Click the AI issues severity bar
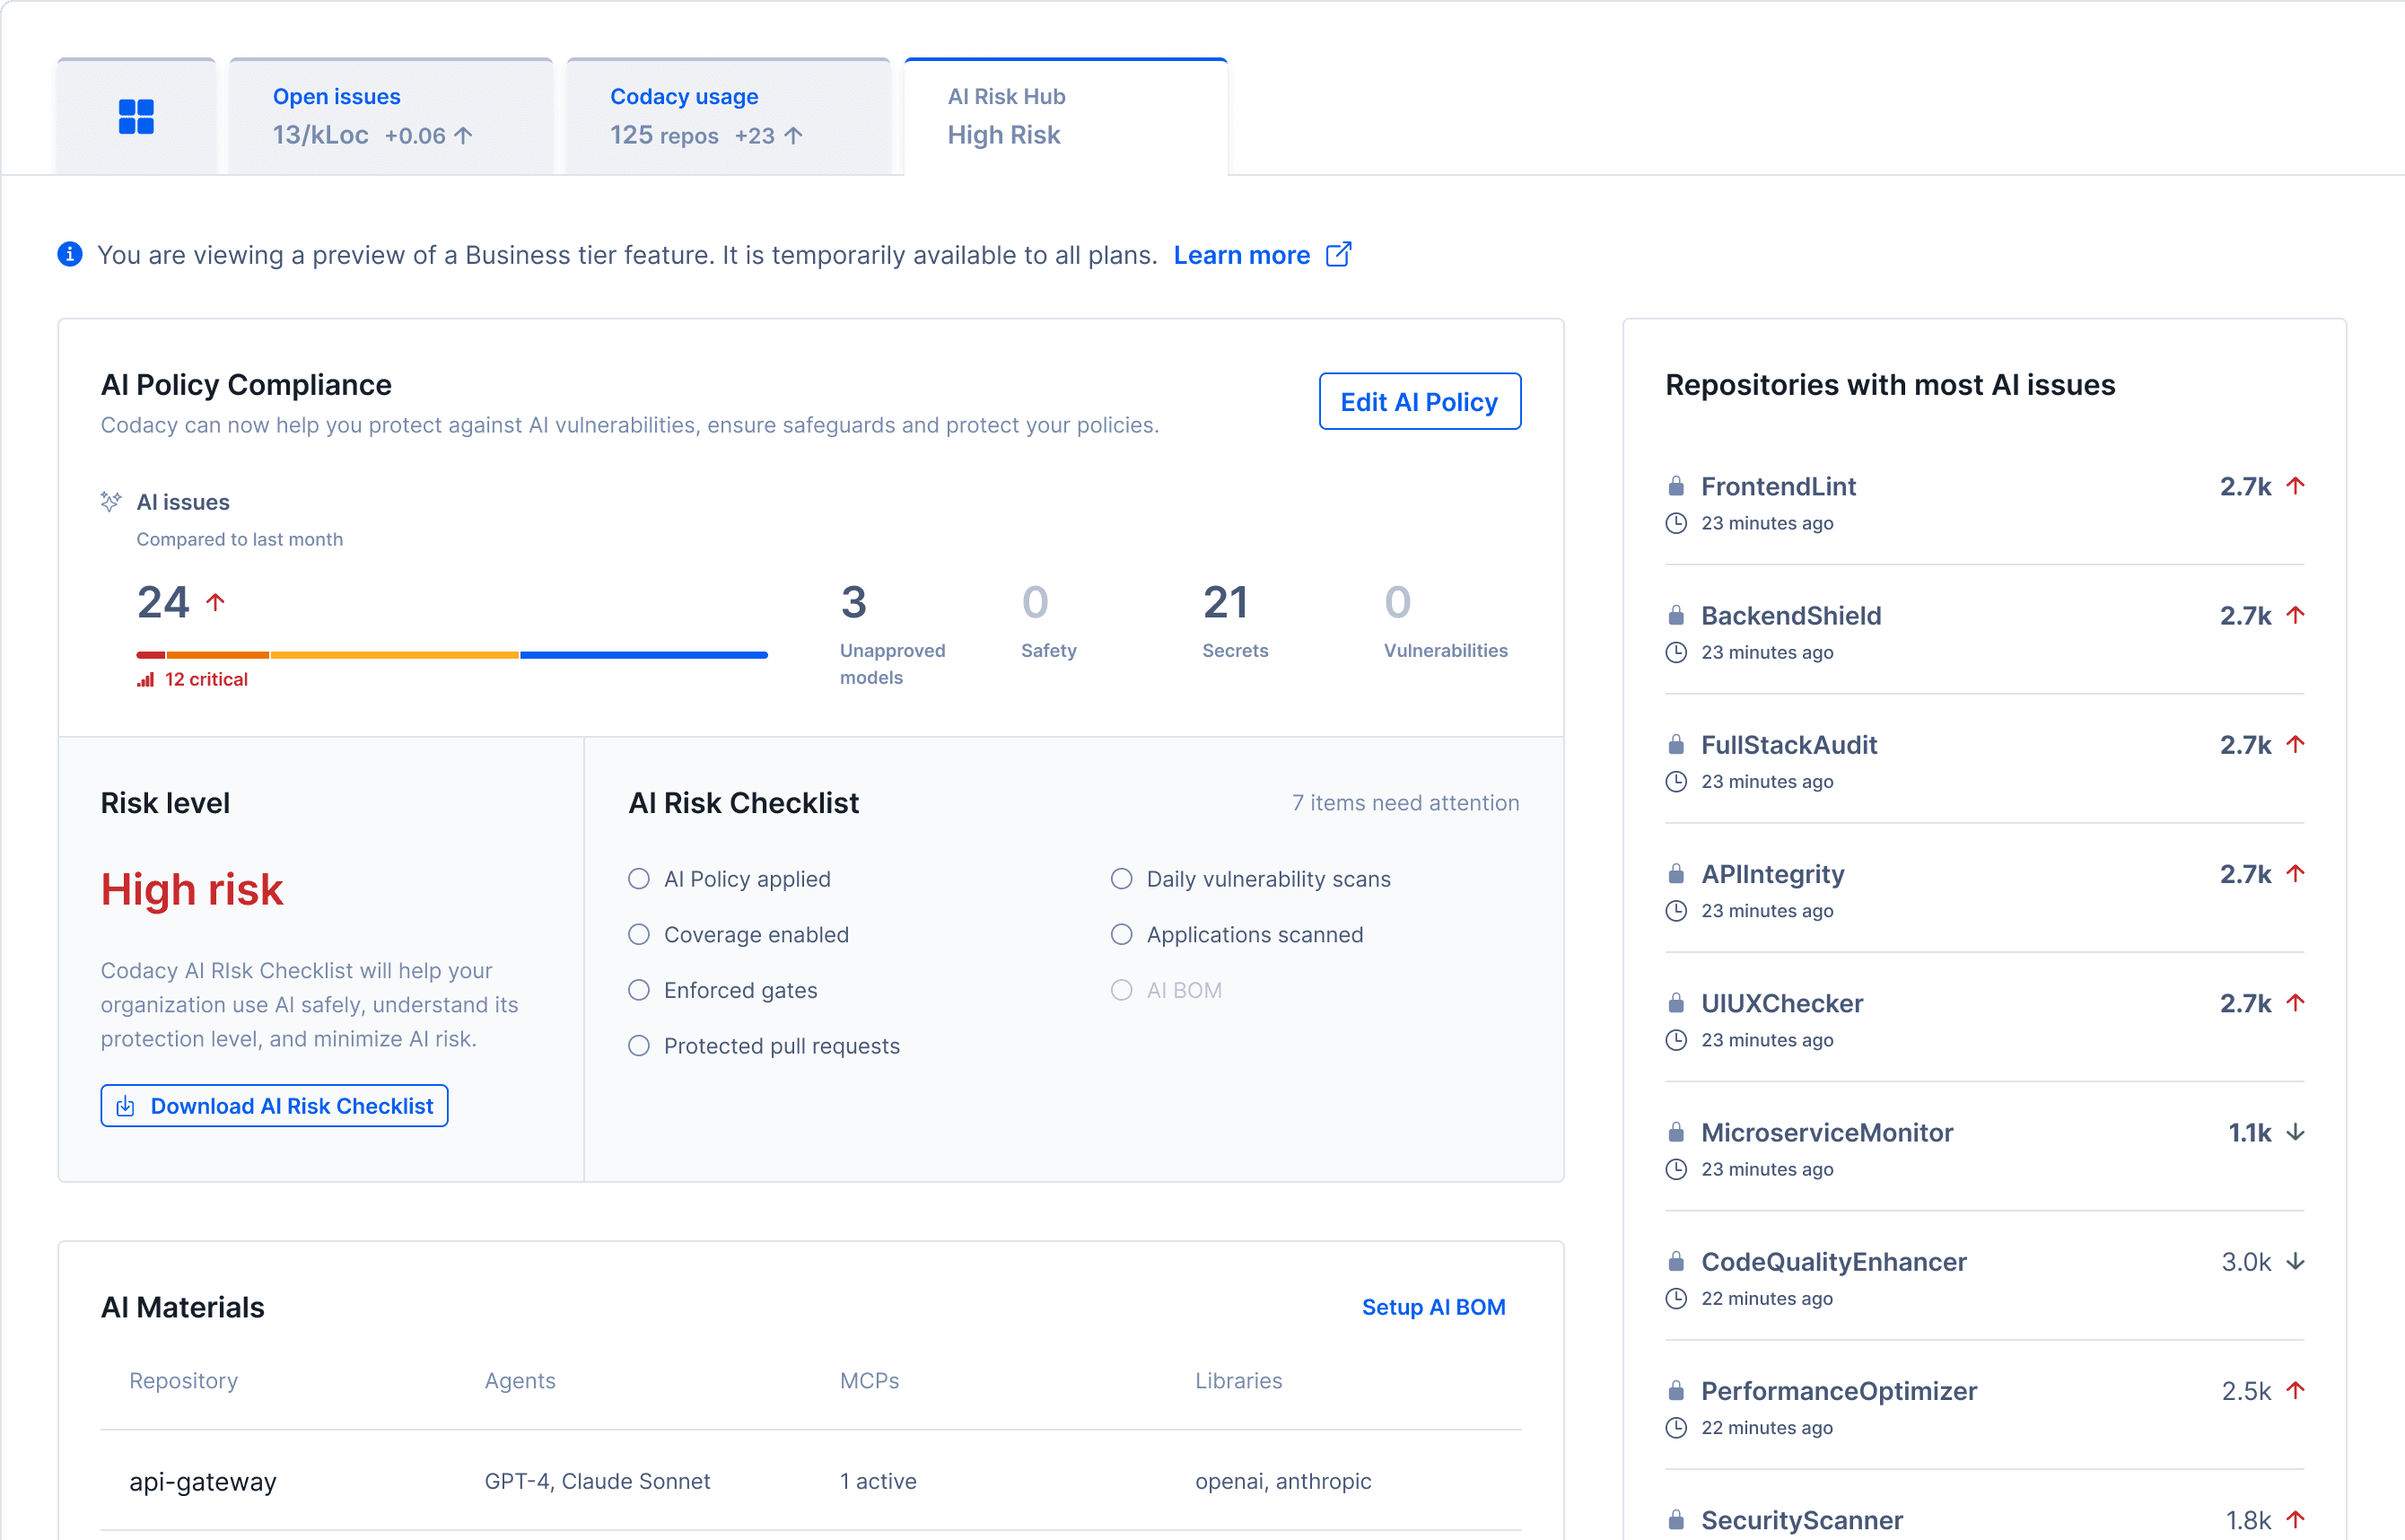This screenshot has width=2405, height=1540. 451,655
